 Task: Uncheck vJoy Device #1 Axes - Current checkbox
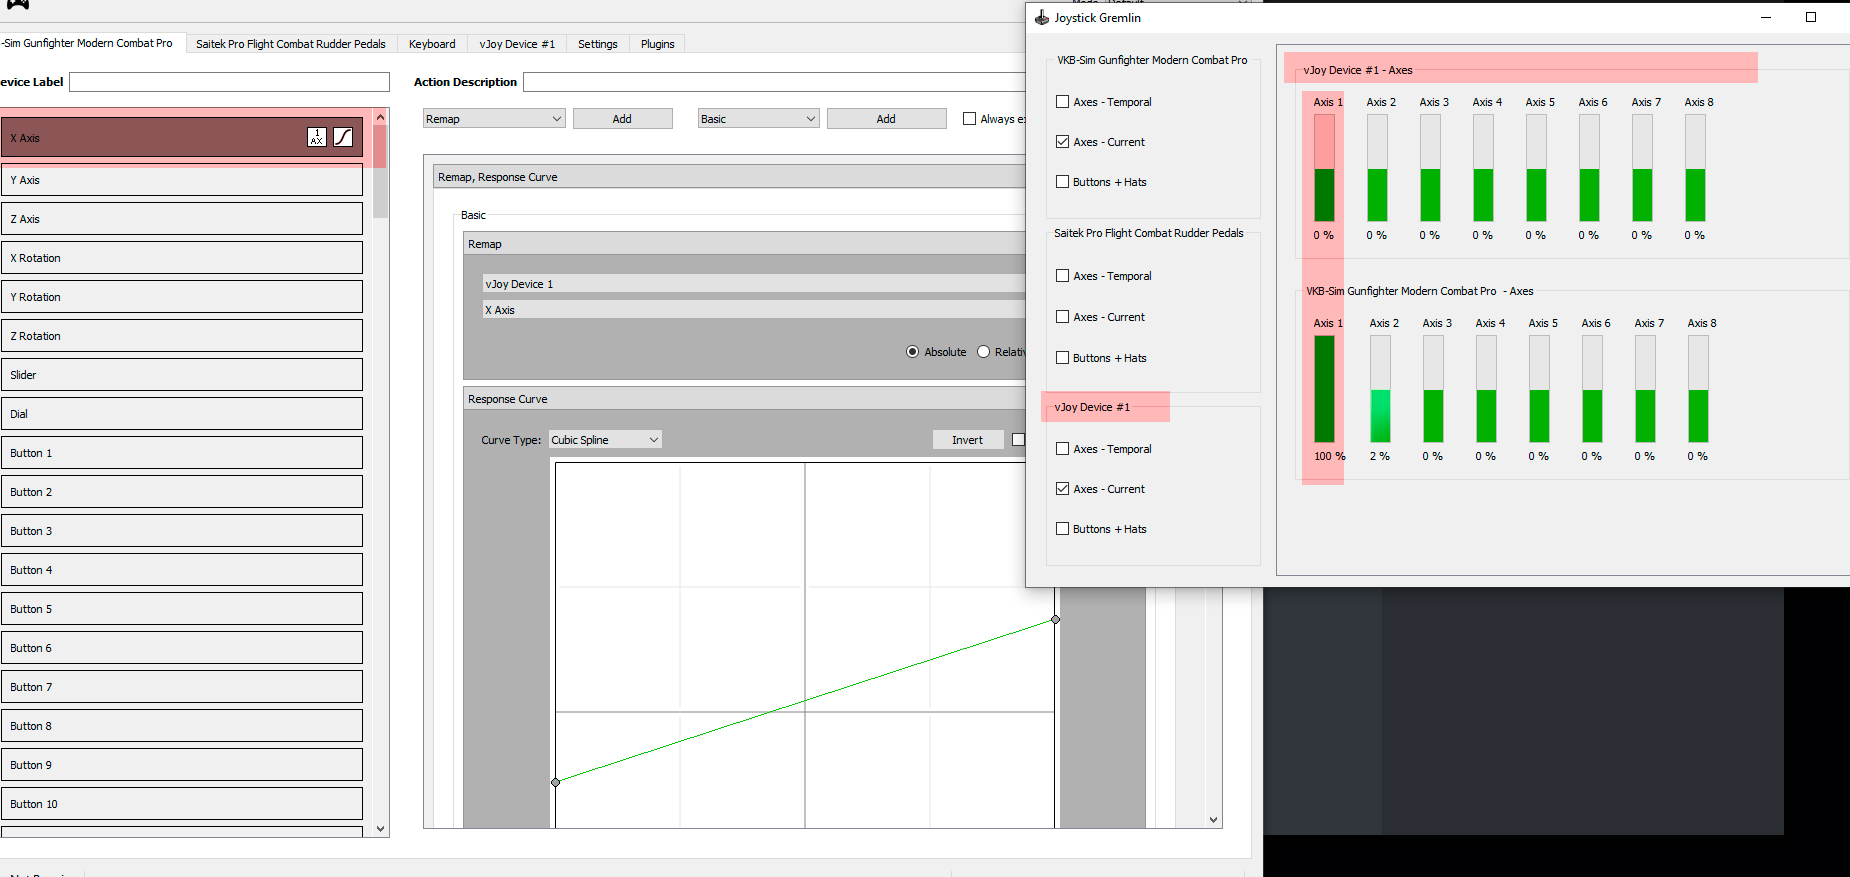click(1063, 489)
